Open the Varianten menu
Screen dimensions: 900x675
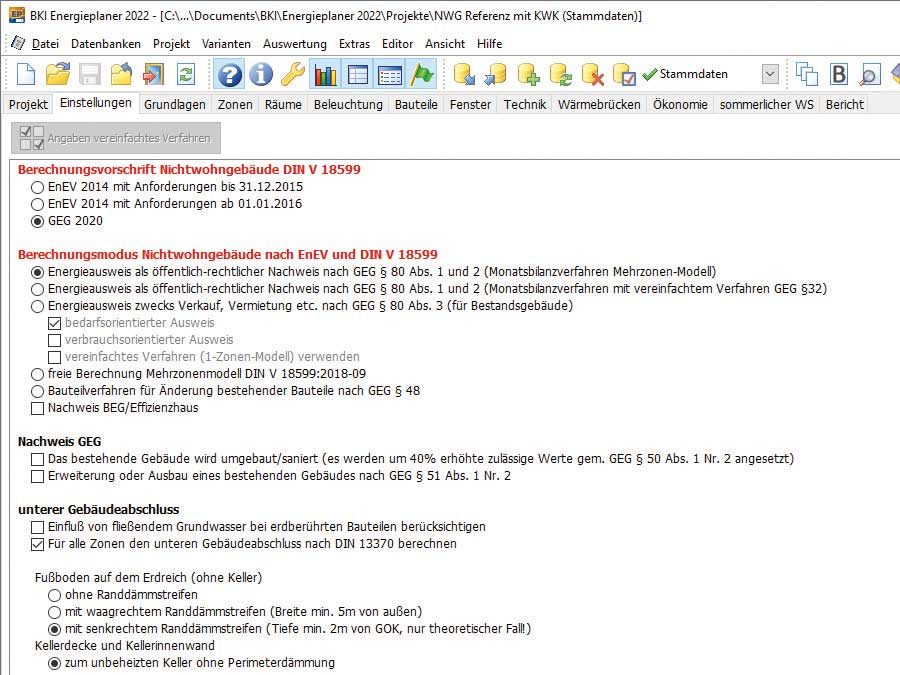(x=226, y=44)
